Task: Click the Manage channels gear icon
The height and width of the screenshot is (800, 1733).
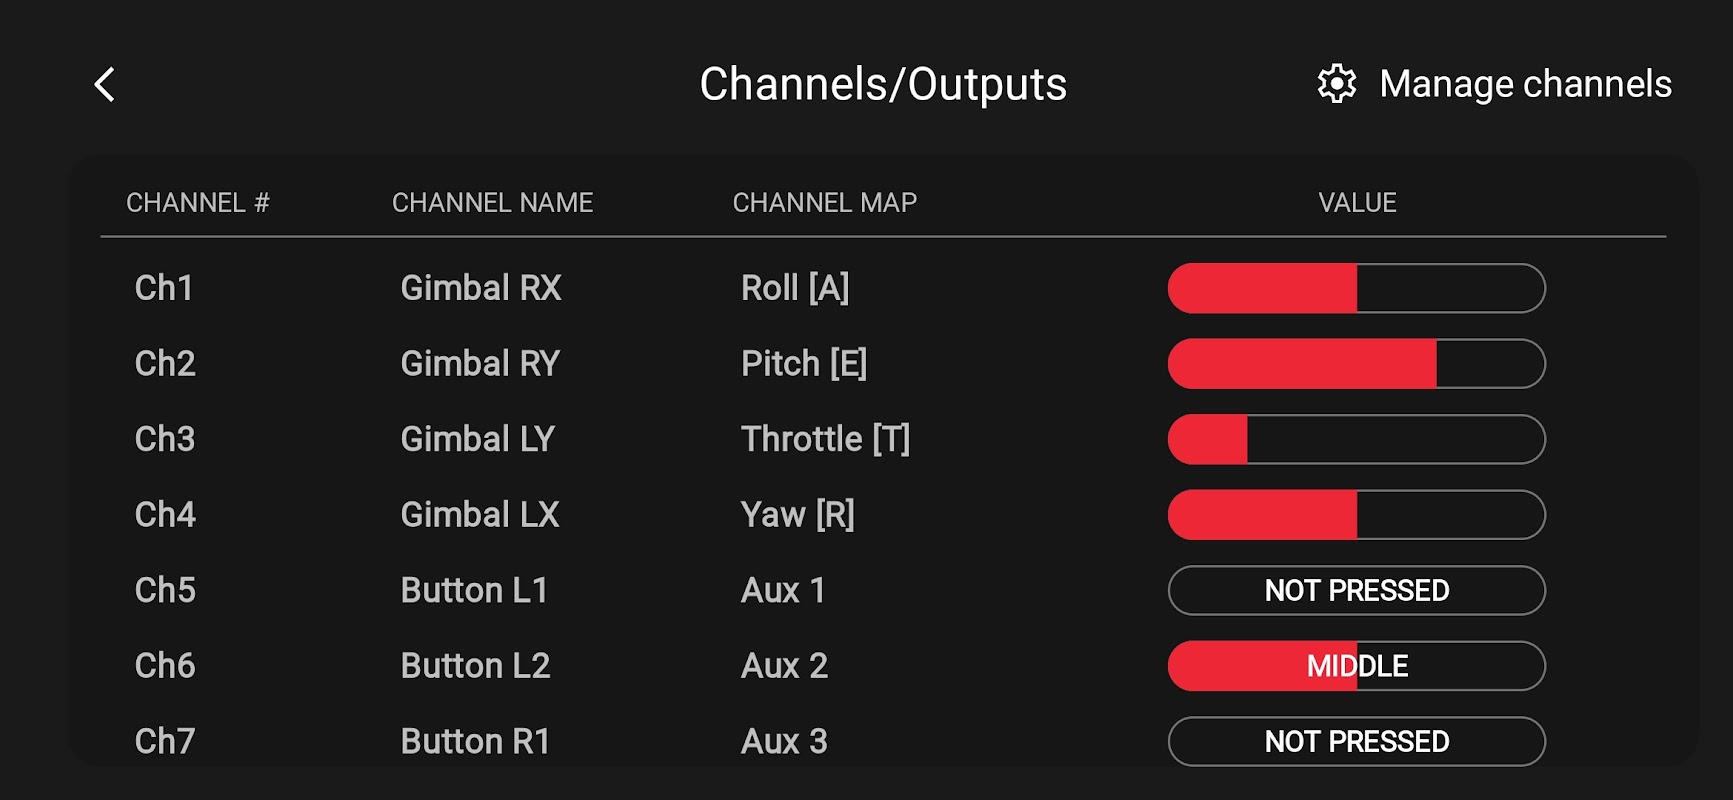Action: (1336, 84)
